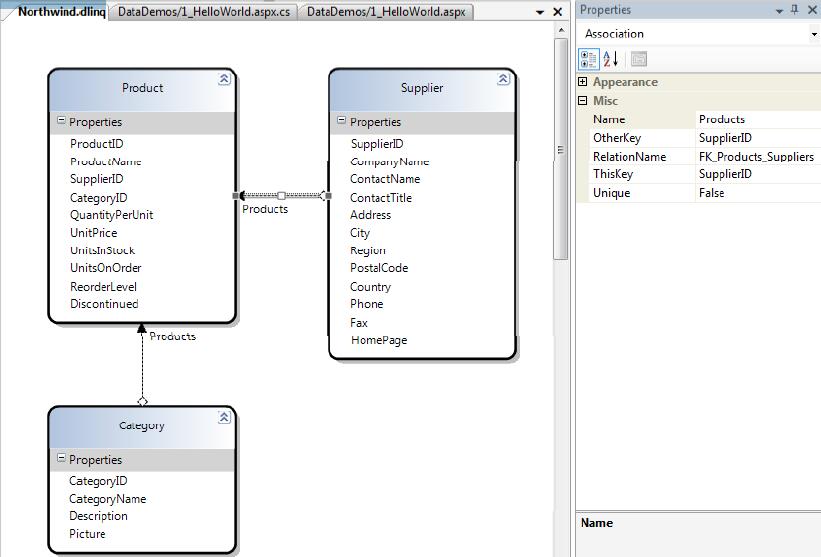Select the Unique property label

[x=612, y=193]
